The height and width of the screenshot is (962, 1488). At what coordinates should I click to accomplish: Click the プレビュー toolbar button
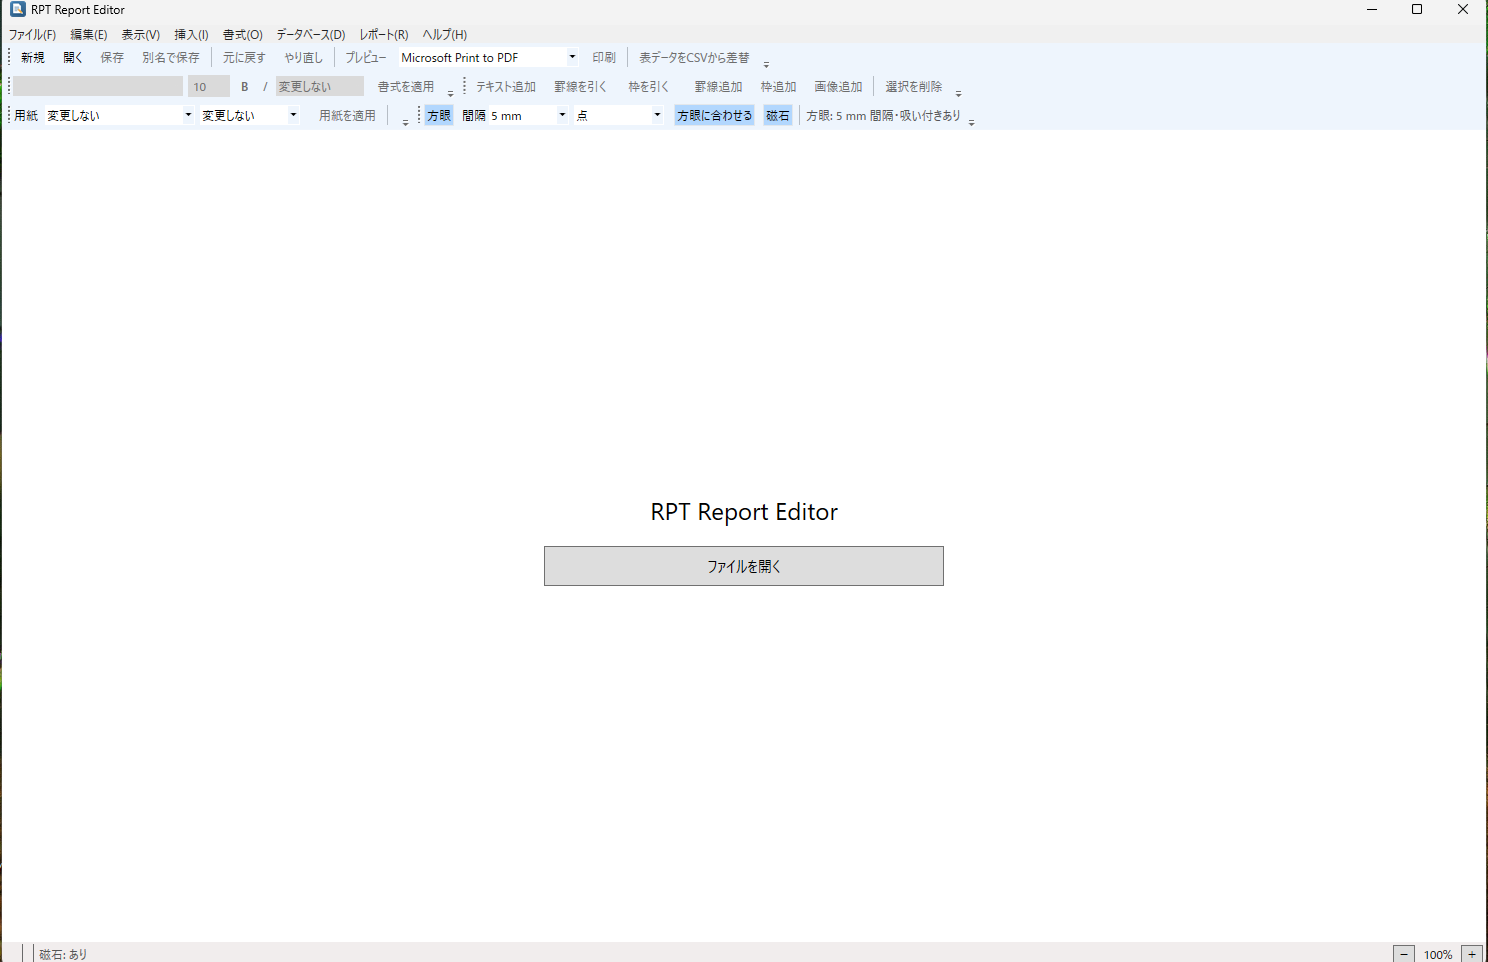[366, 58]
